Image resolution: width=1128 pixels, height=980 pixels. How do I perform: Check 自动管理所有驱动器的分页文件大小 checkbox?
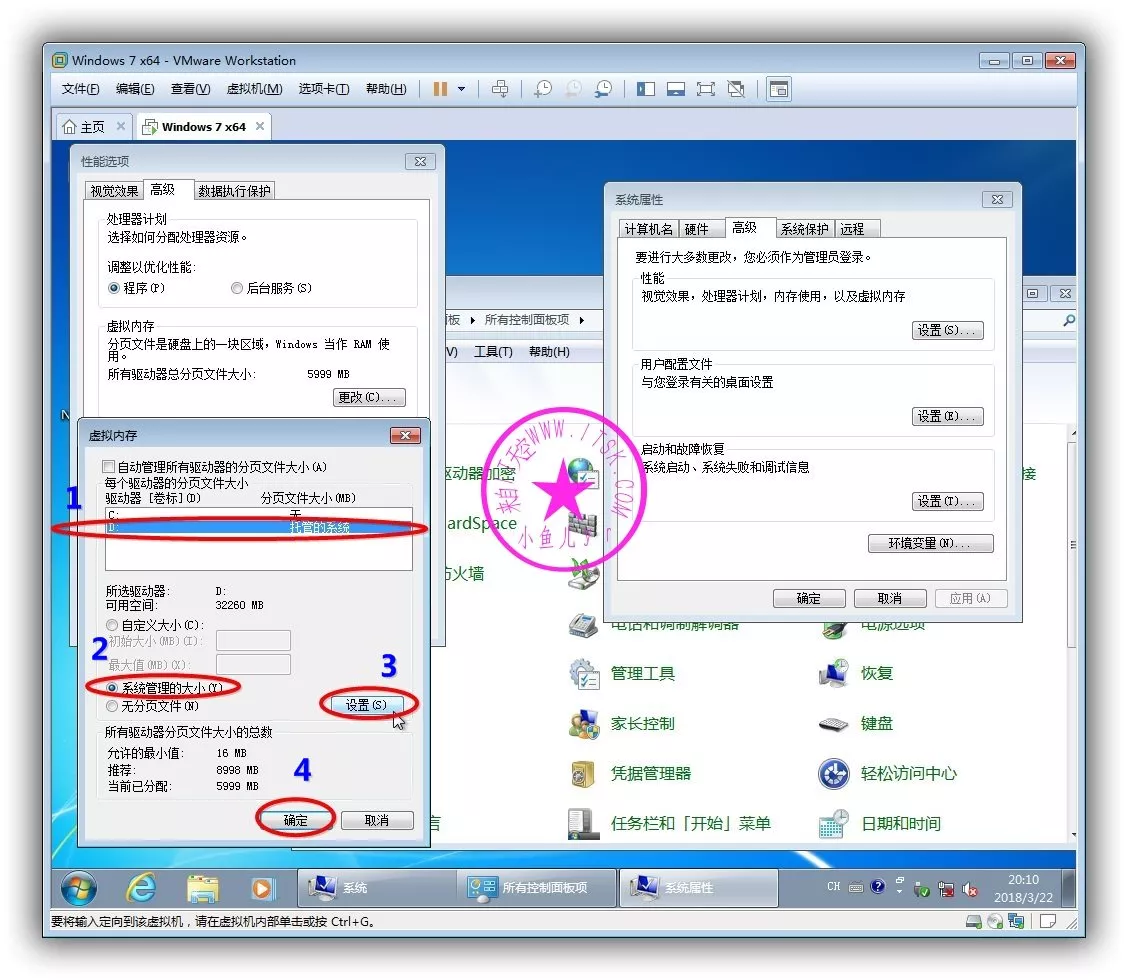pyautogui.click(x=109, y=467)
